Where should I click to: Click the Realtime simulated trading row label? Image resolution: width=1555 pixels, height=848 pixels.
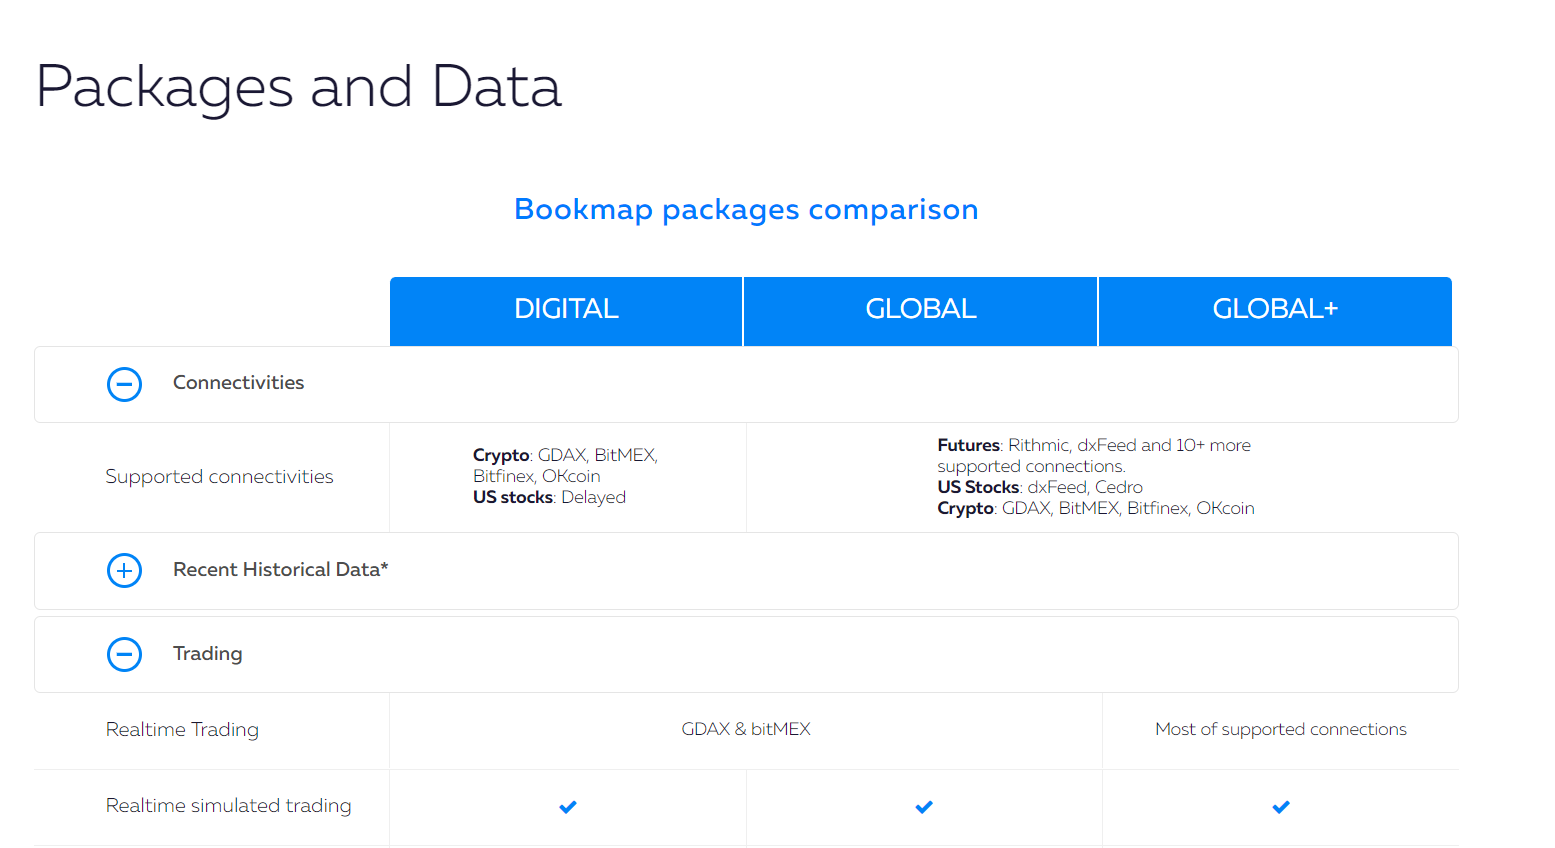[x=228, y=806]
